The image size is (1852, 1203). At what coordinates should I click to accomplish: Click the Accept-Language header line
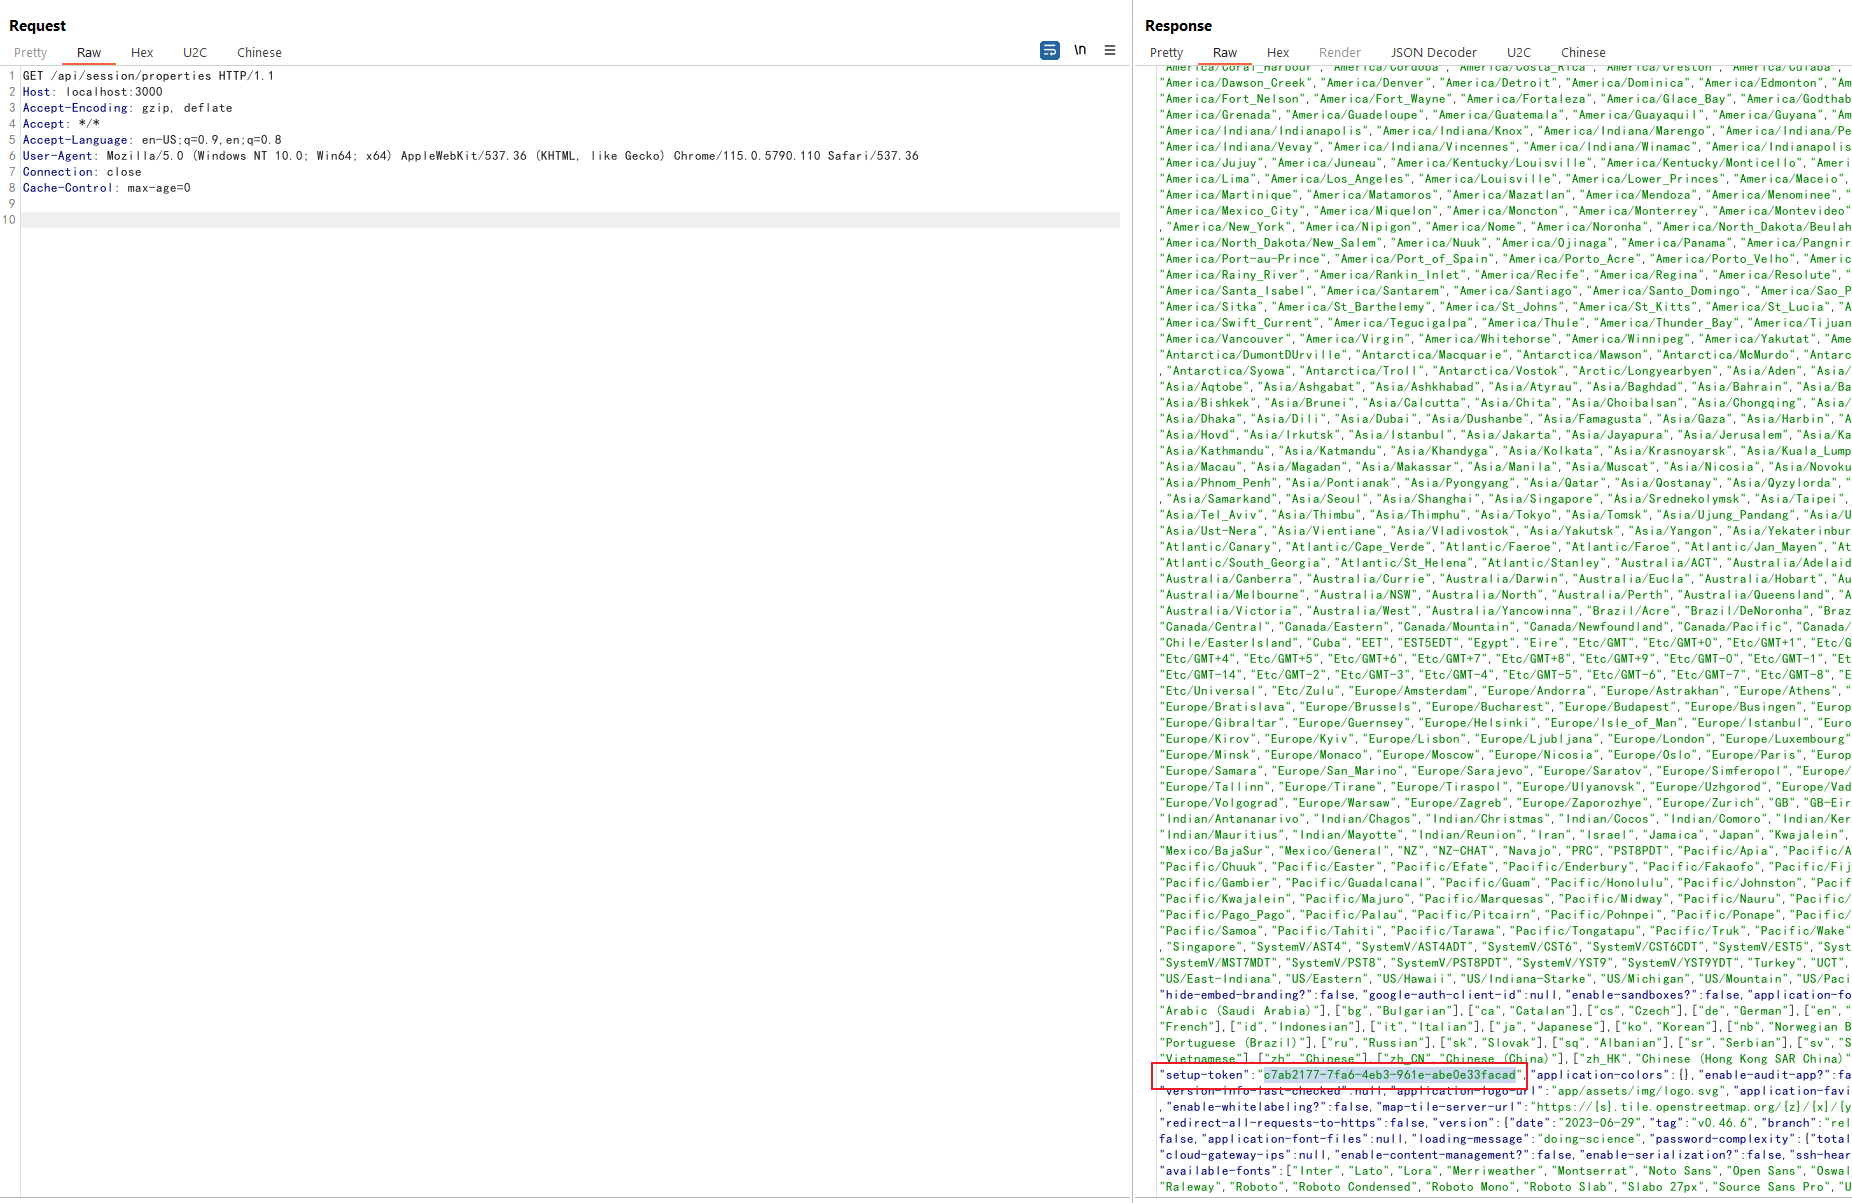tap(152, 140)
